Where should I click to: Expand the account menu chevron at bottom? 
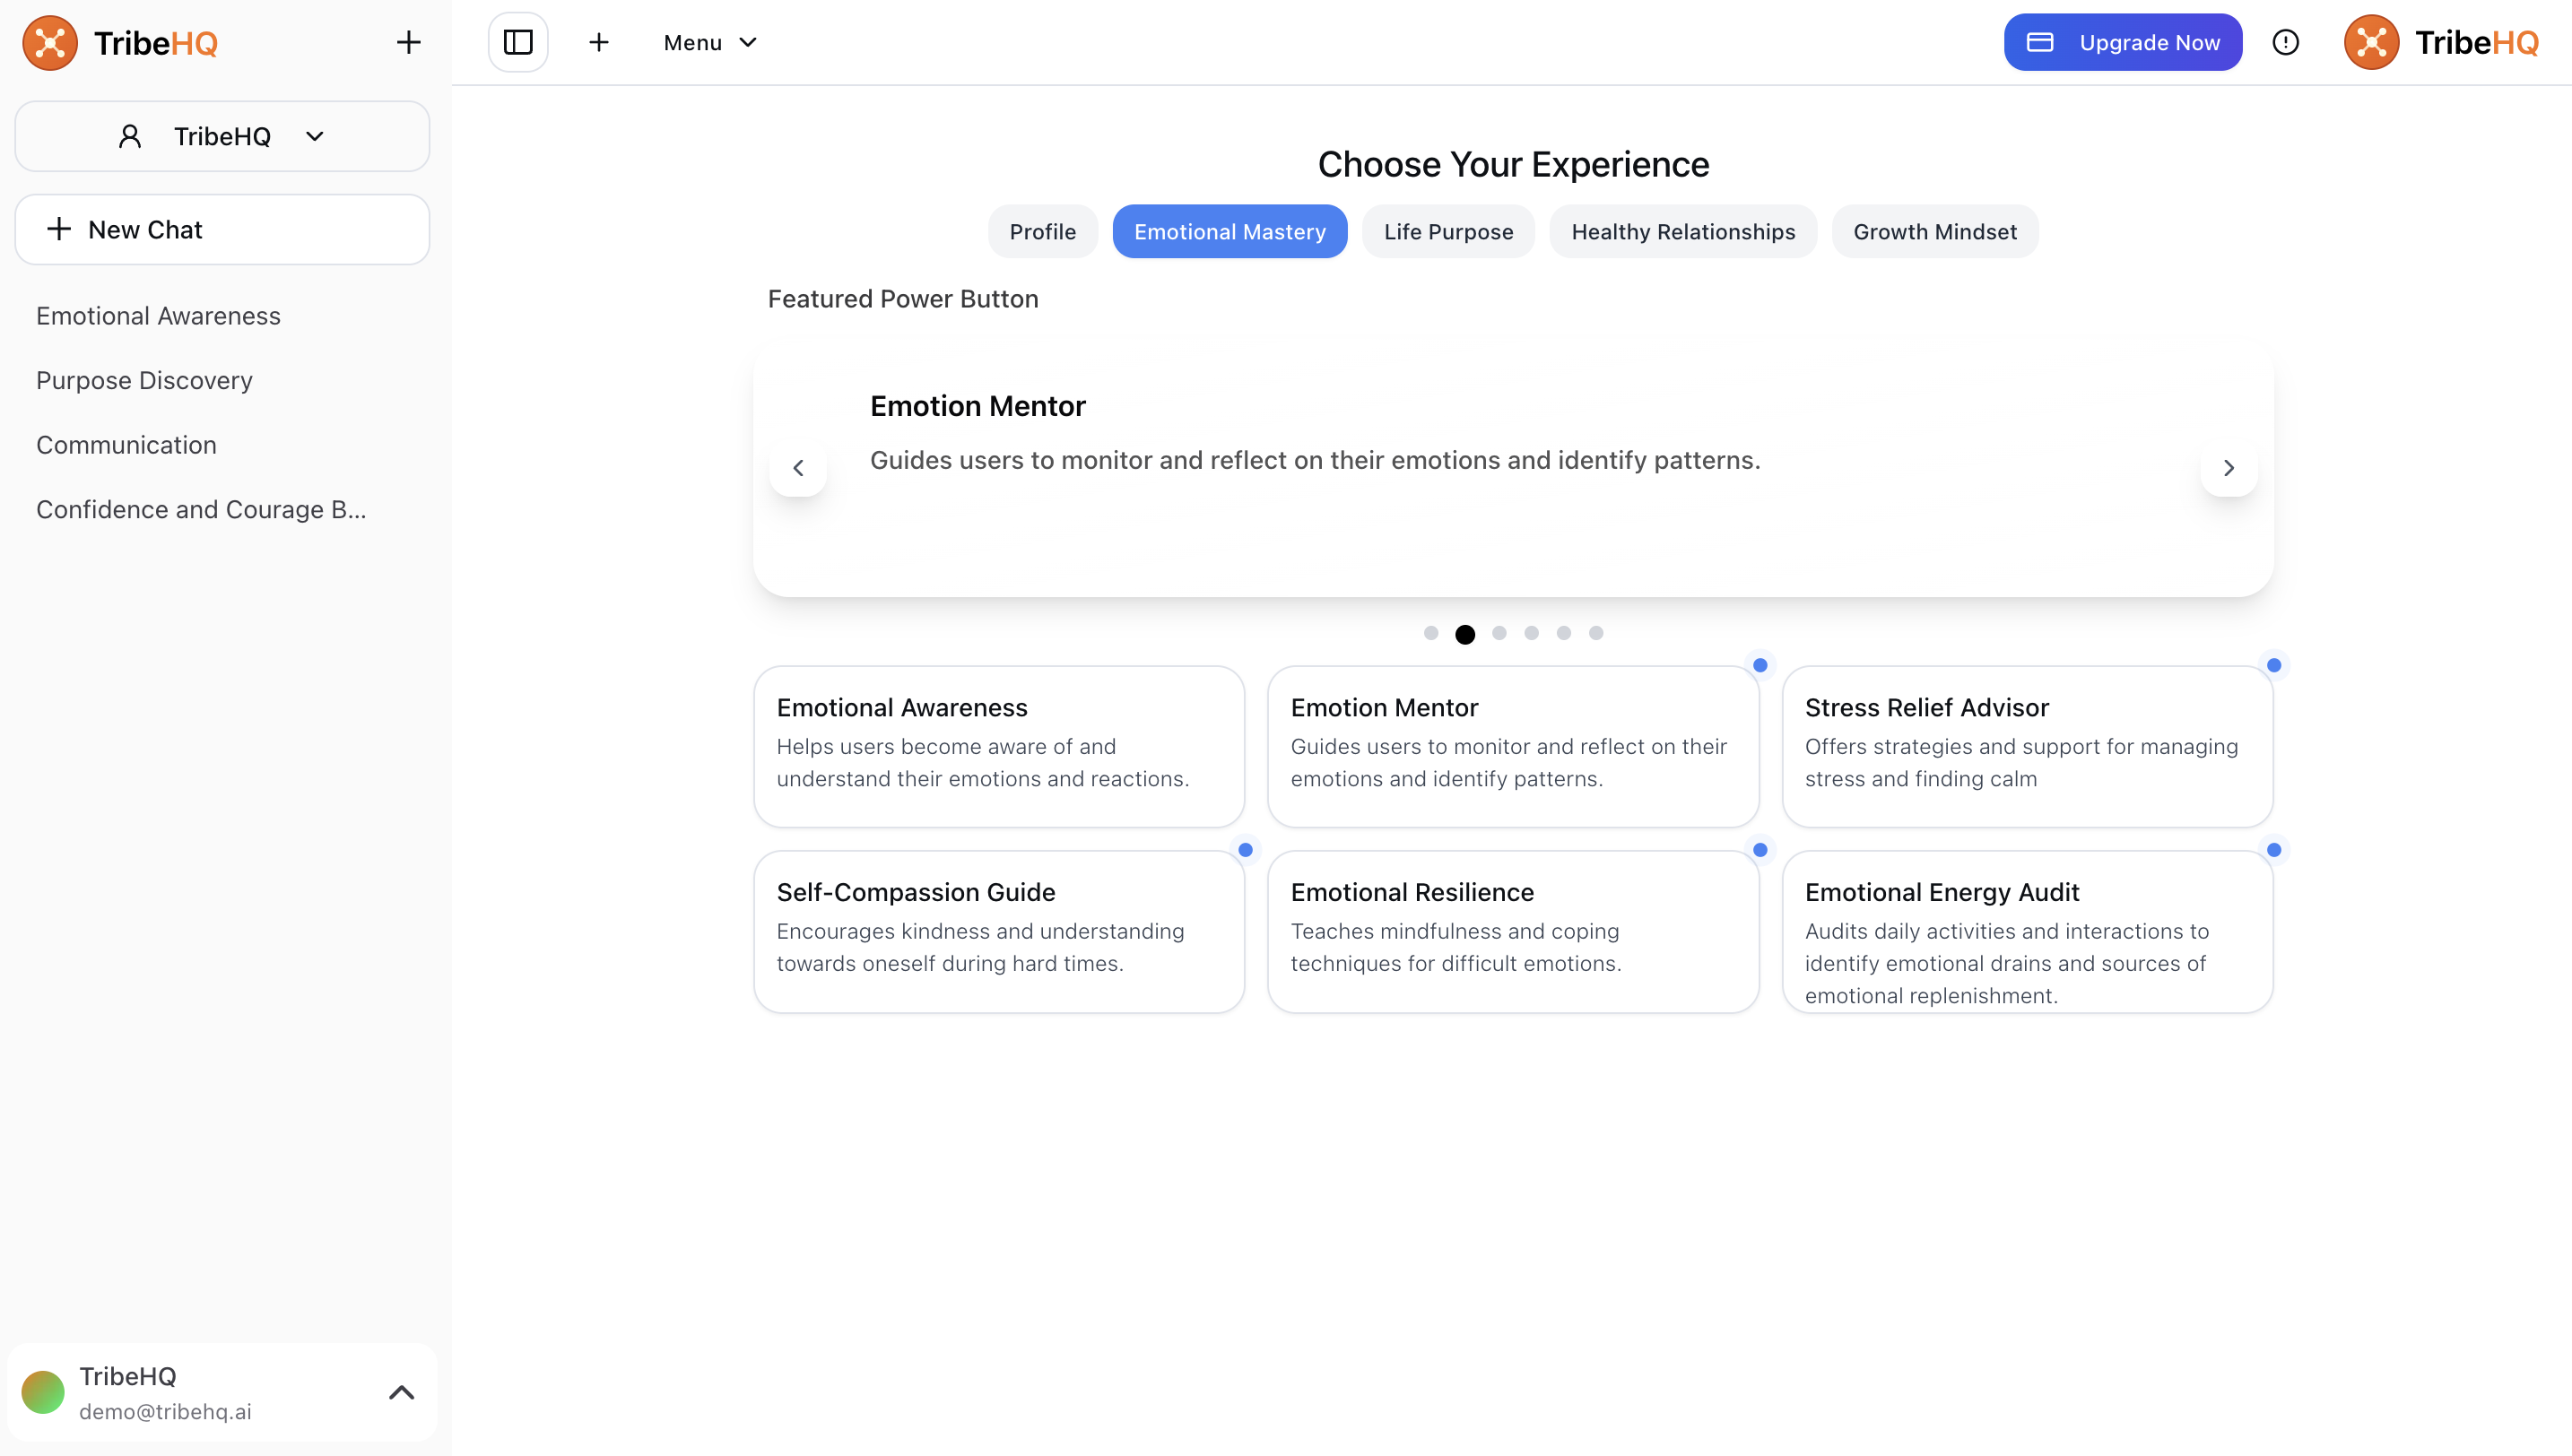coord(401,1392)
